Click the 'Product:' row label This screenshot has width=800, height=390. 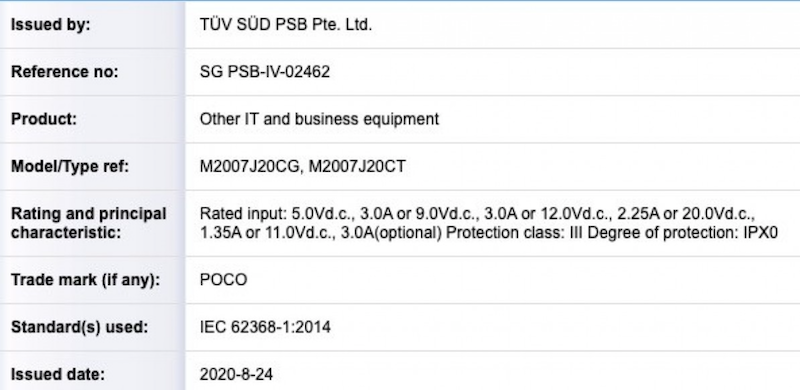click(43, 119)
